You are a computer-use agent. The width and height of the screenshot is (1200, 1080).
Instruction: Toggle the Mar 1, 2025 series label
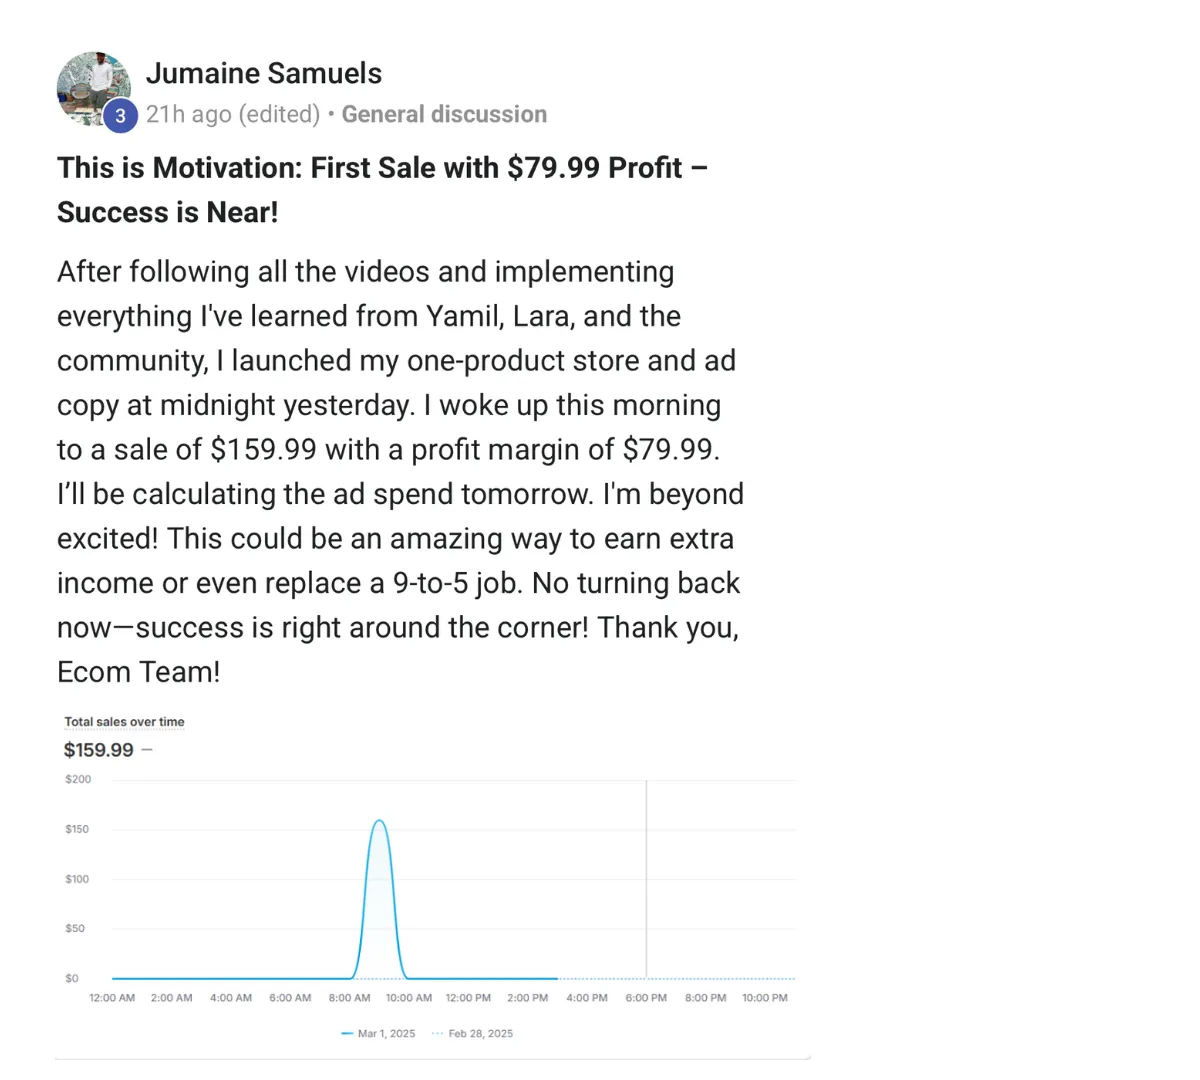pyautogui.click(x=386, y=1033)
